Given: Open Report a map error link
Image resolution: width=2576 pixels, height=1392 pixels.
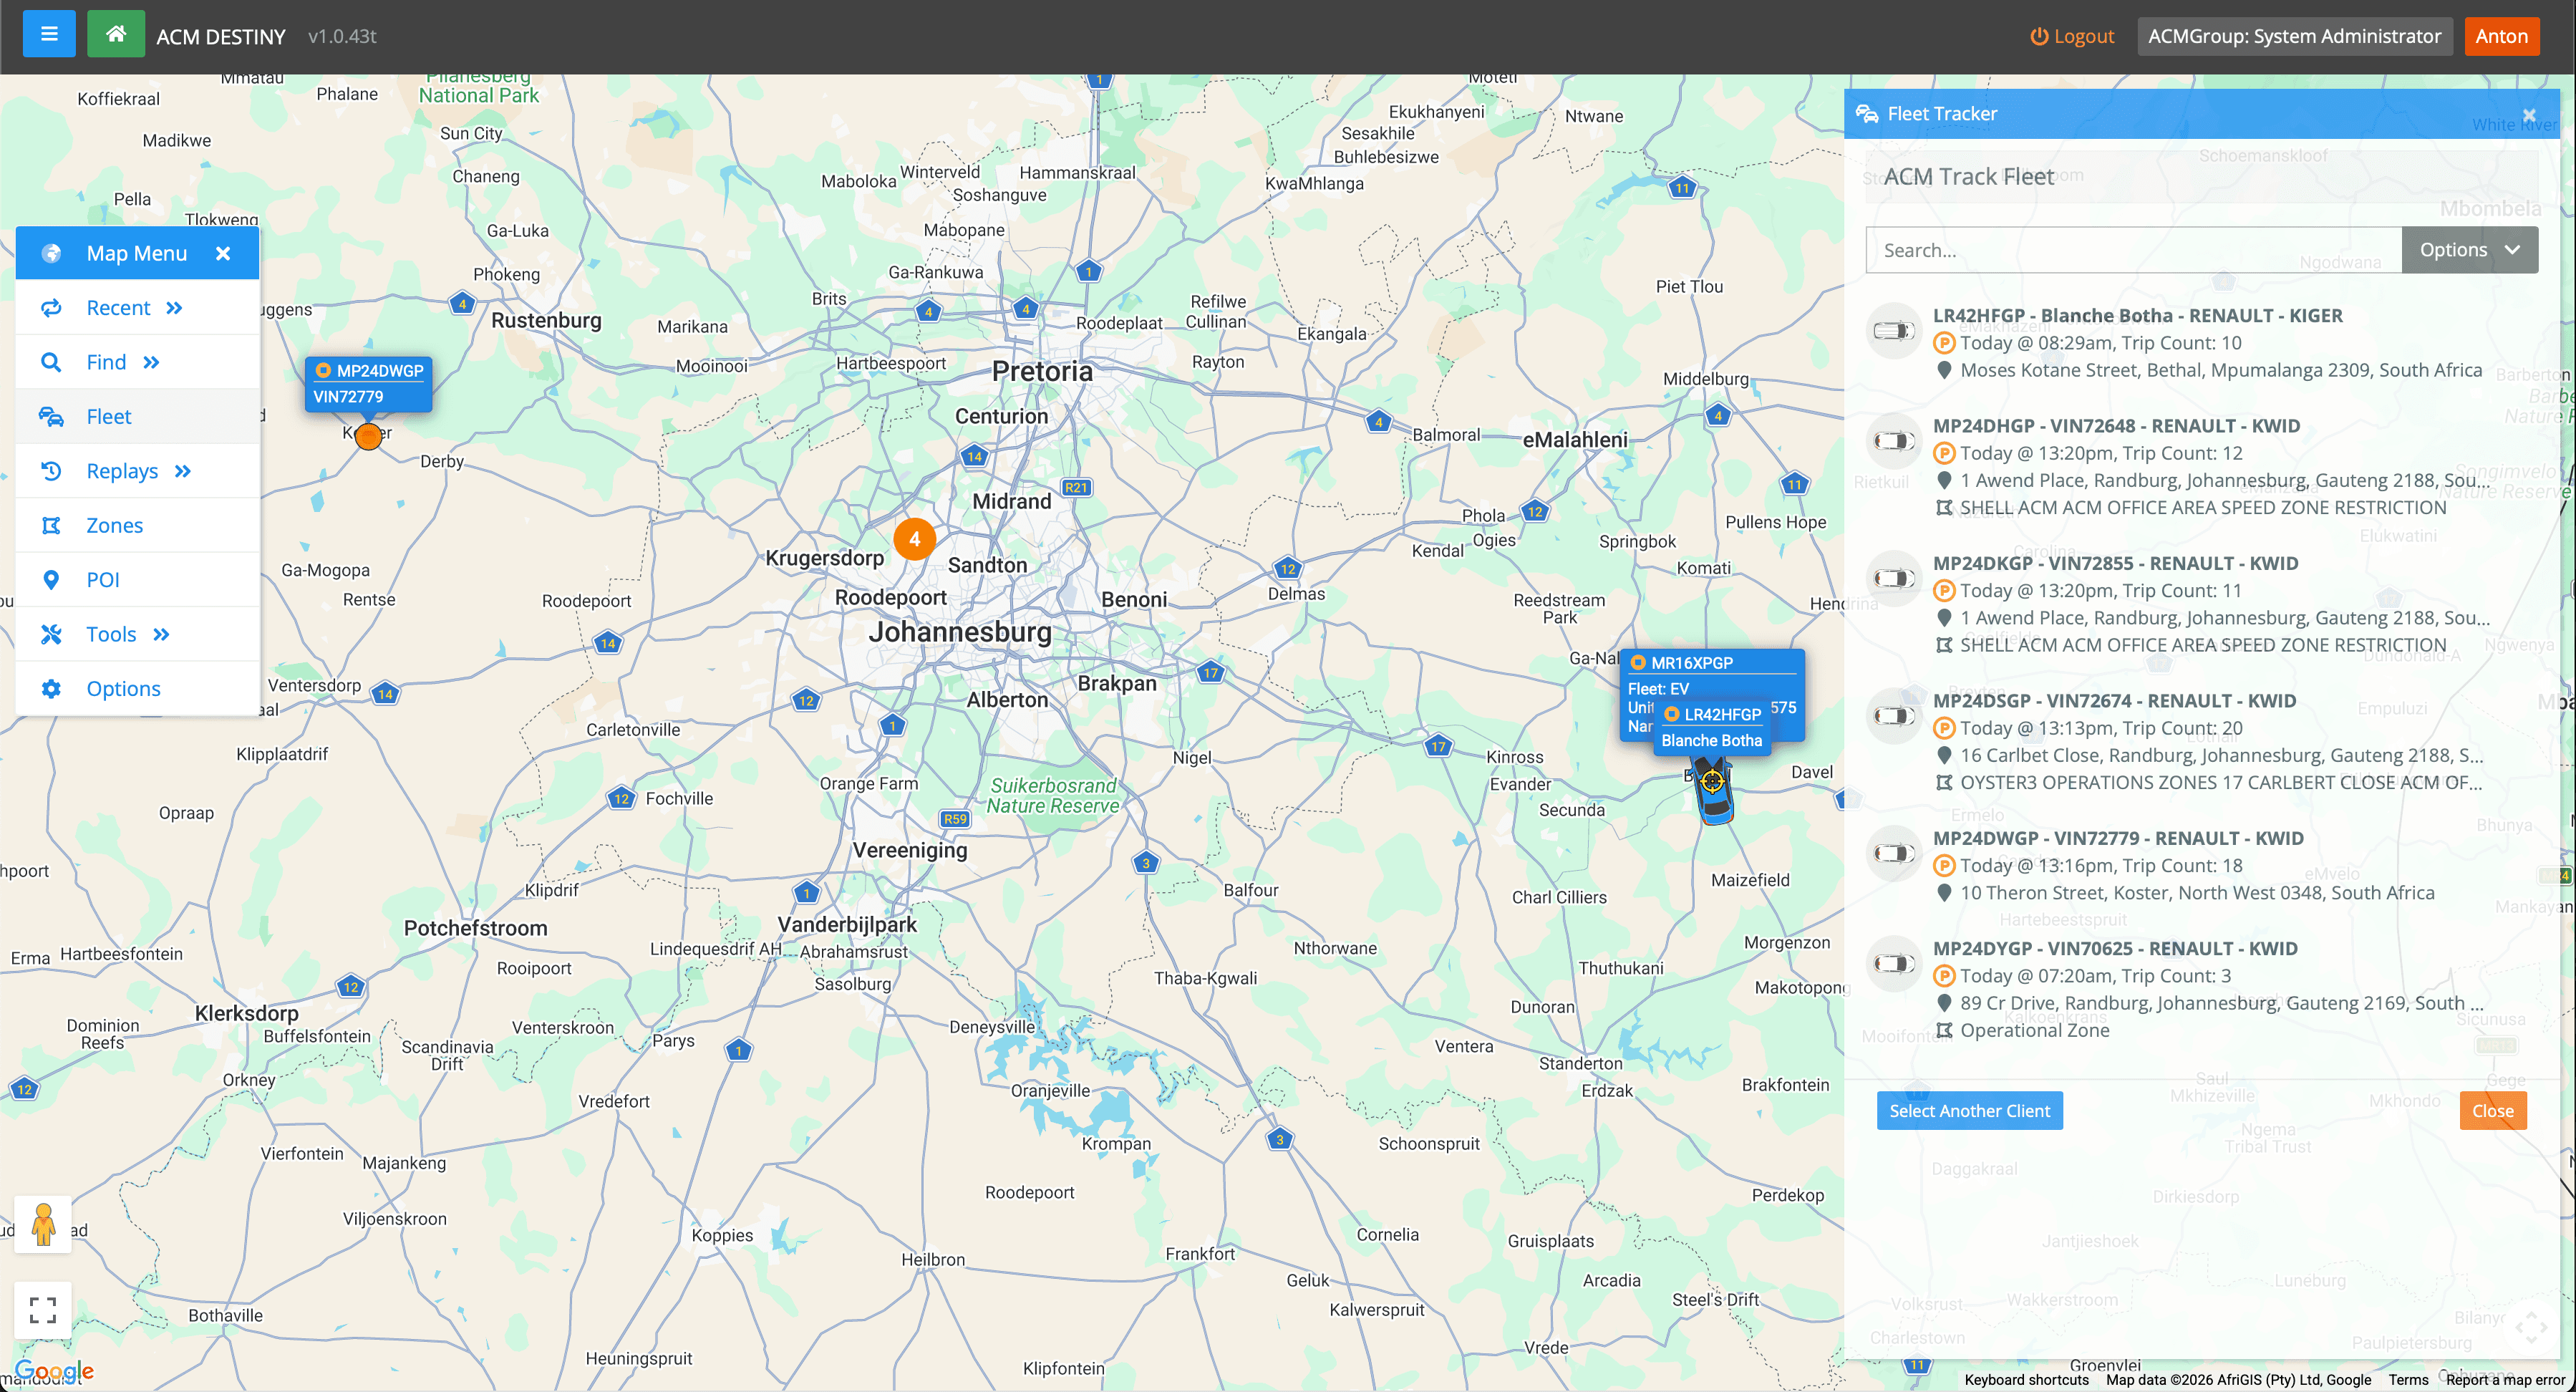Looking at the screenshot, I should (x=2505, y=1380).
